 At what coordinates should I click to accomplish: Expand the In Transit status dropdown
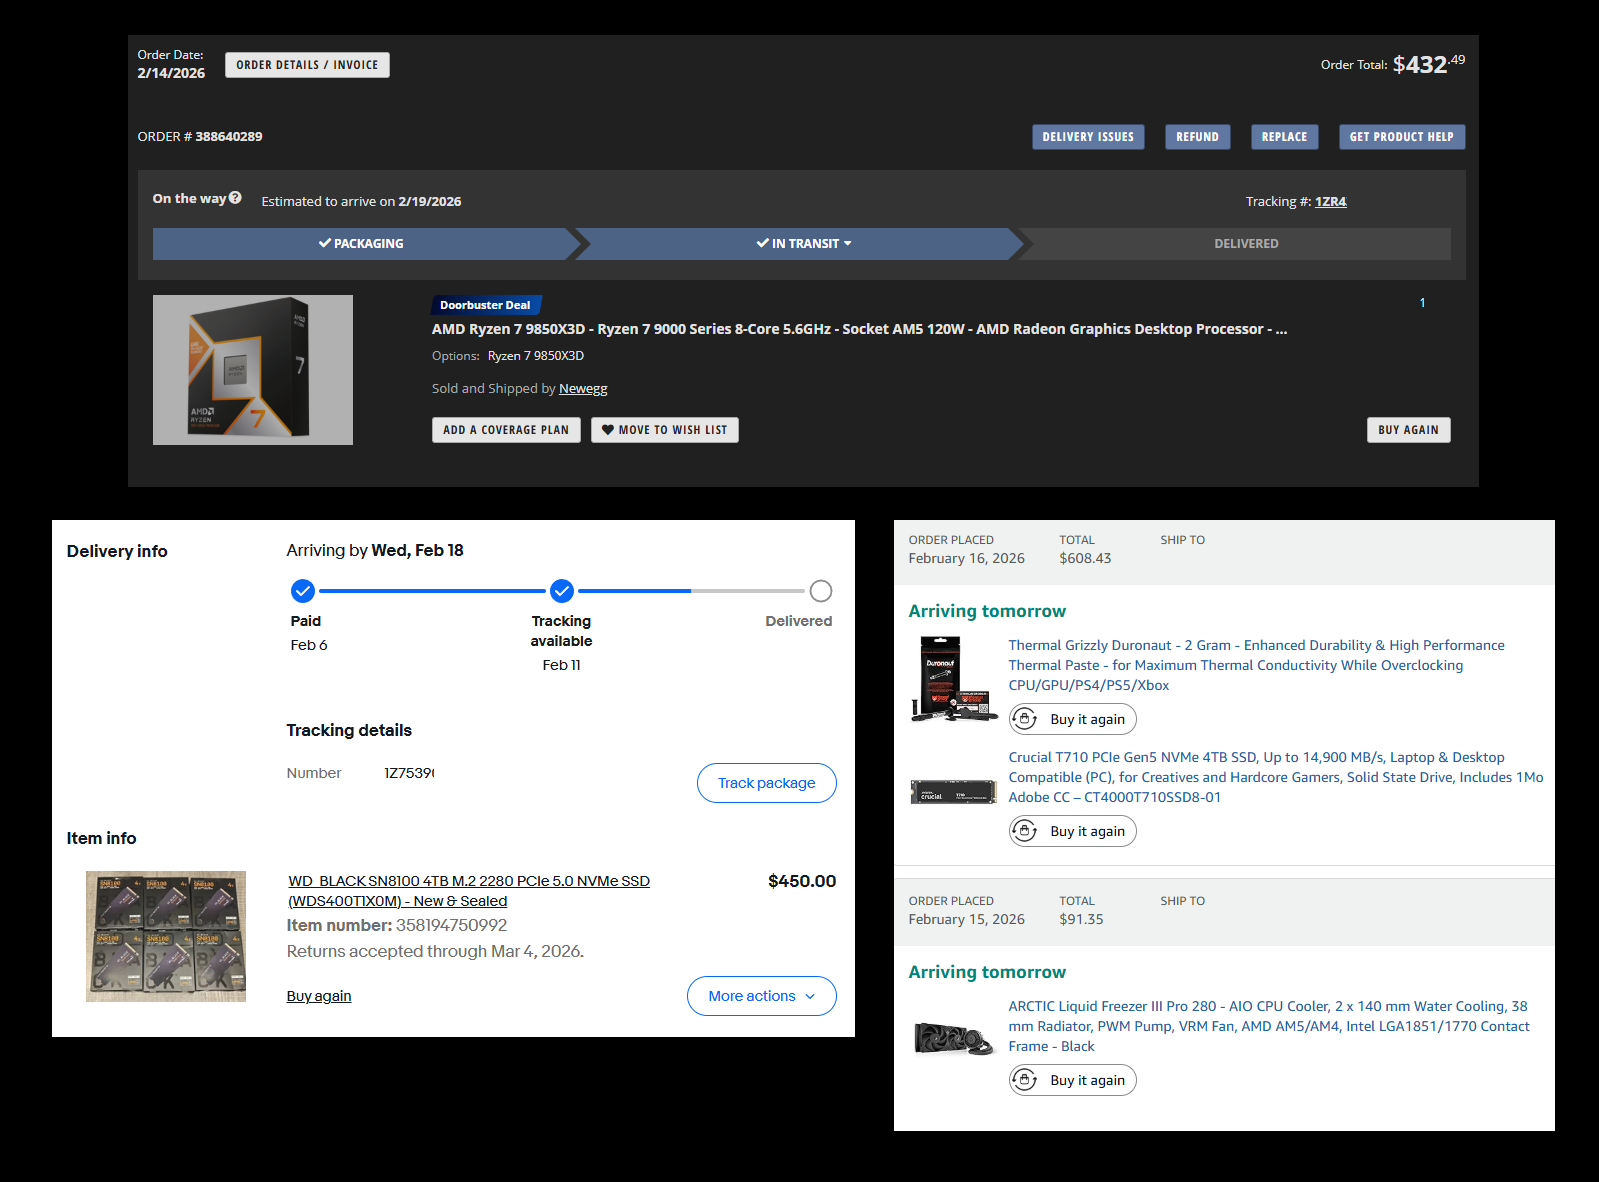coord(804,244)
